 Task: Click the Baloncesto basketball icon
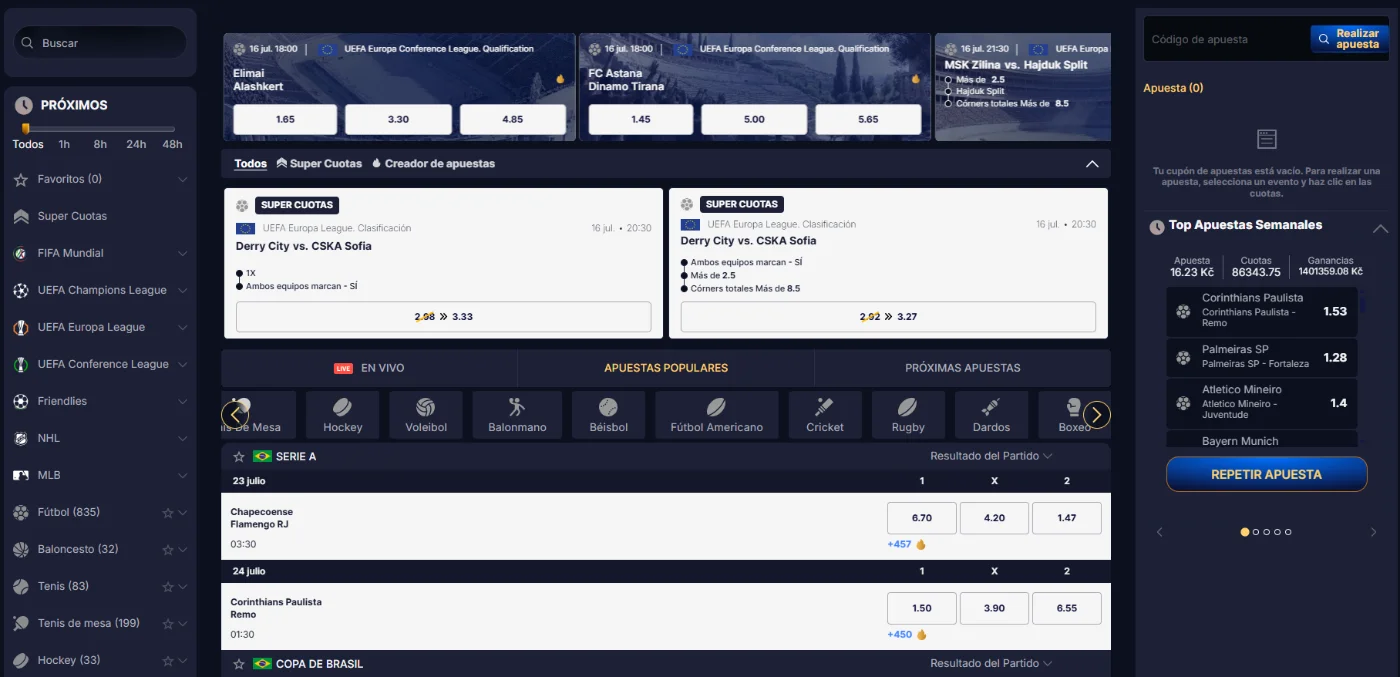(x=21, y=549)
